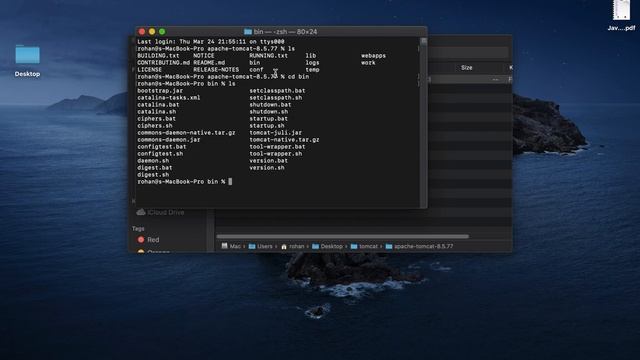The width and height of the screenshot is (640, 360).
Task: Go to Desktop folder in Finder path bar
Action: pos(327,246)
